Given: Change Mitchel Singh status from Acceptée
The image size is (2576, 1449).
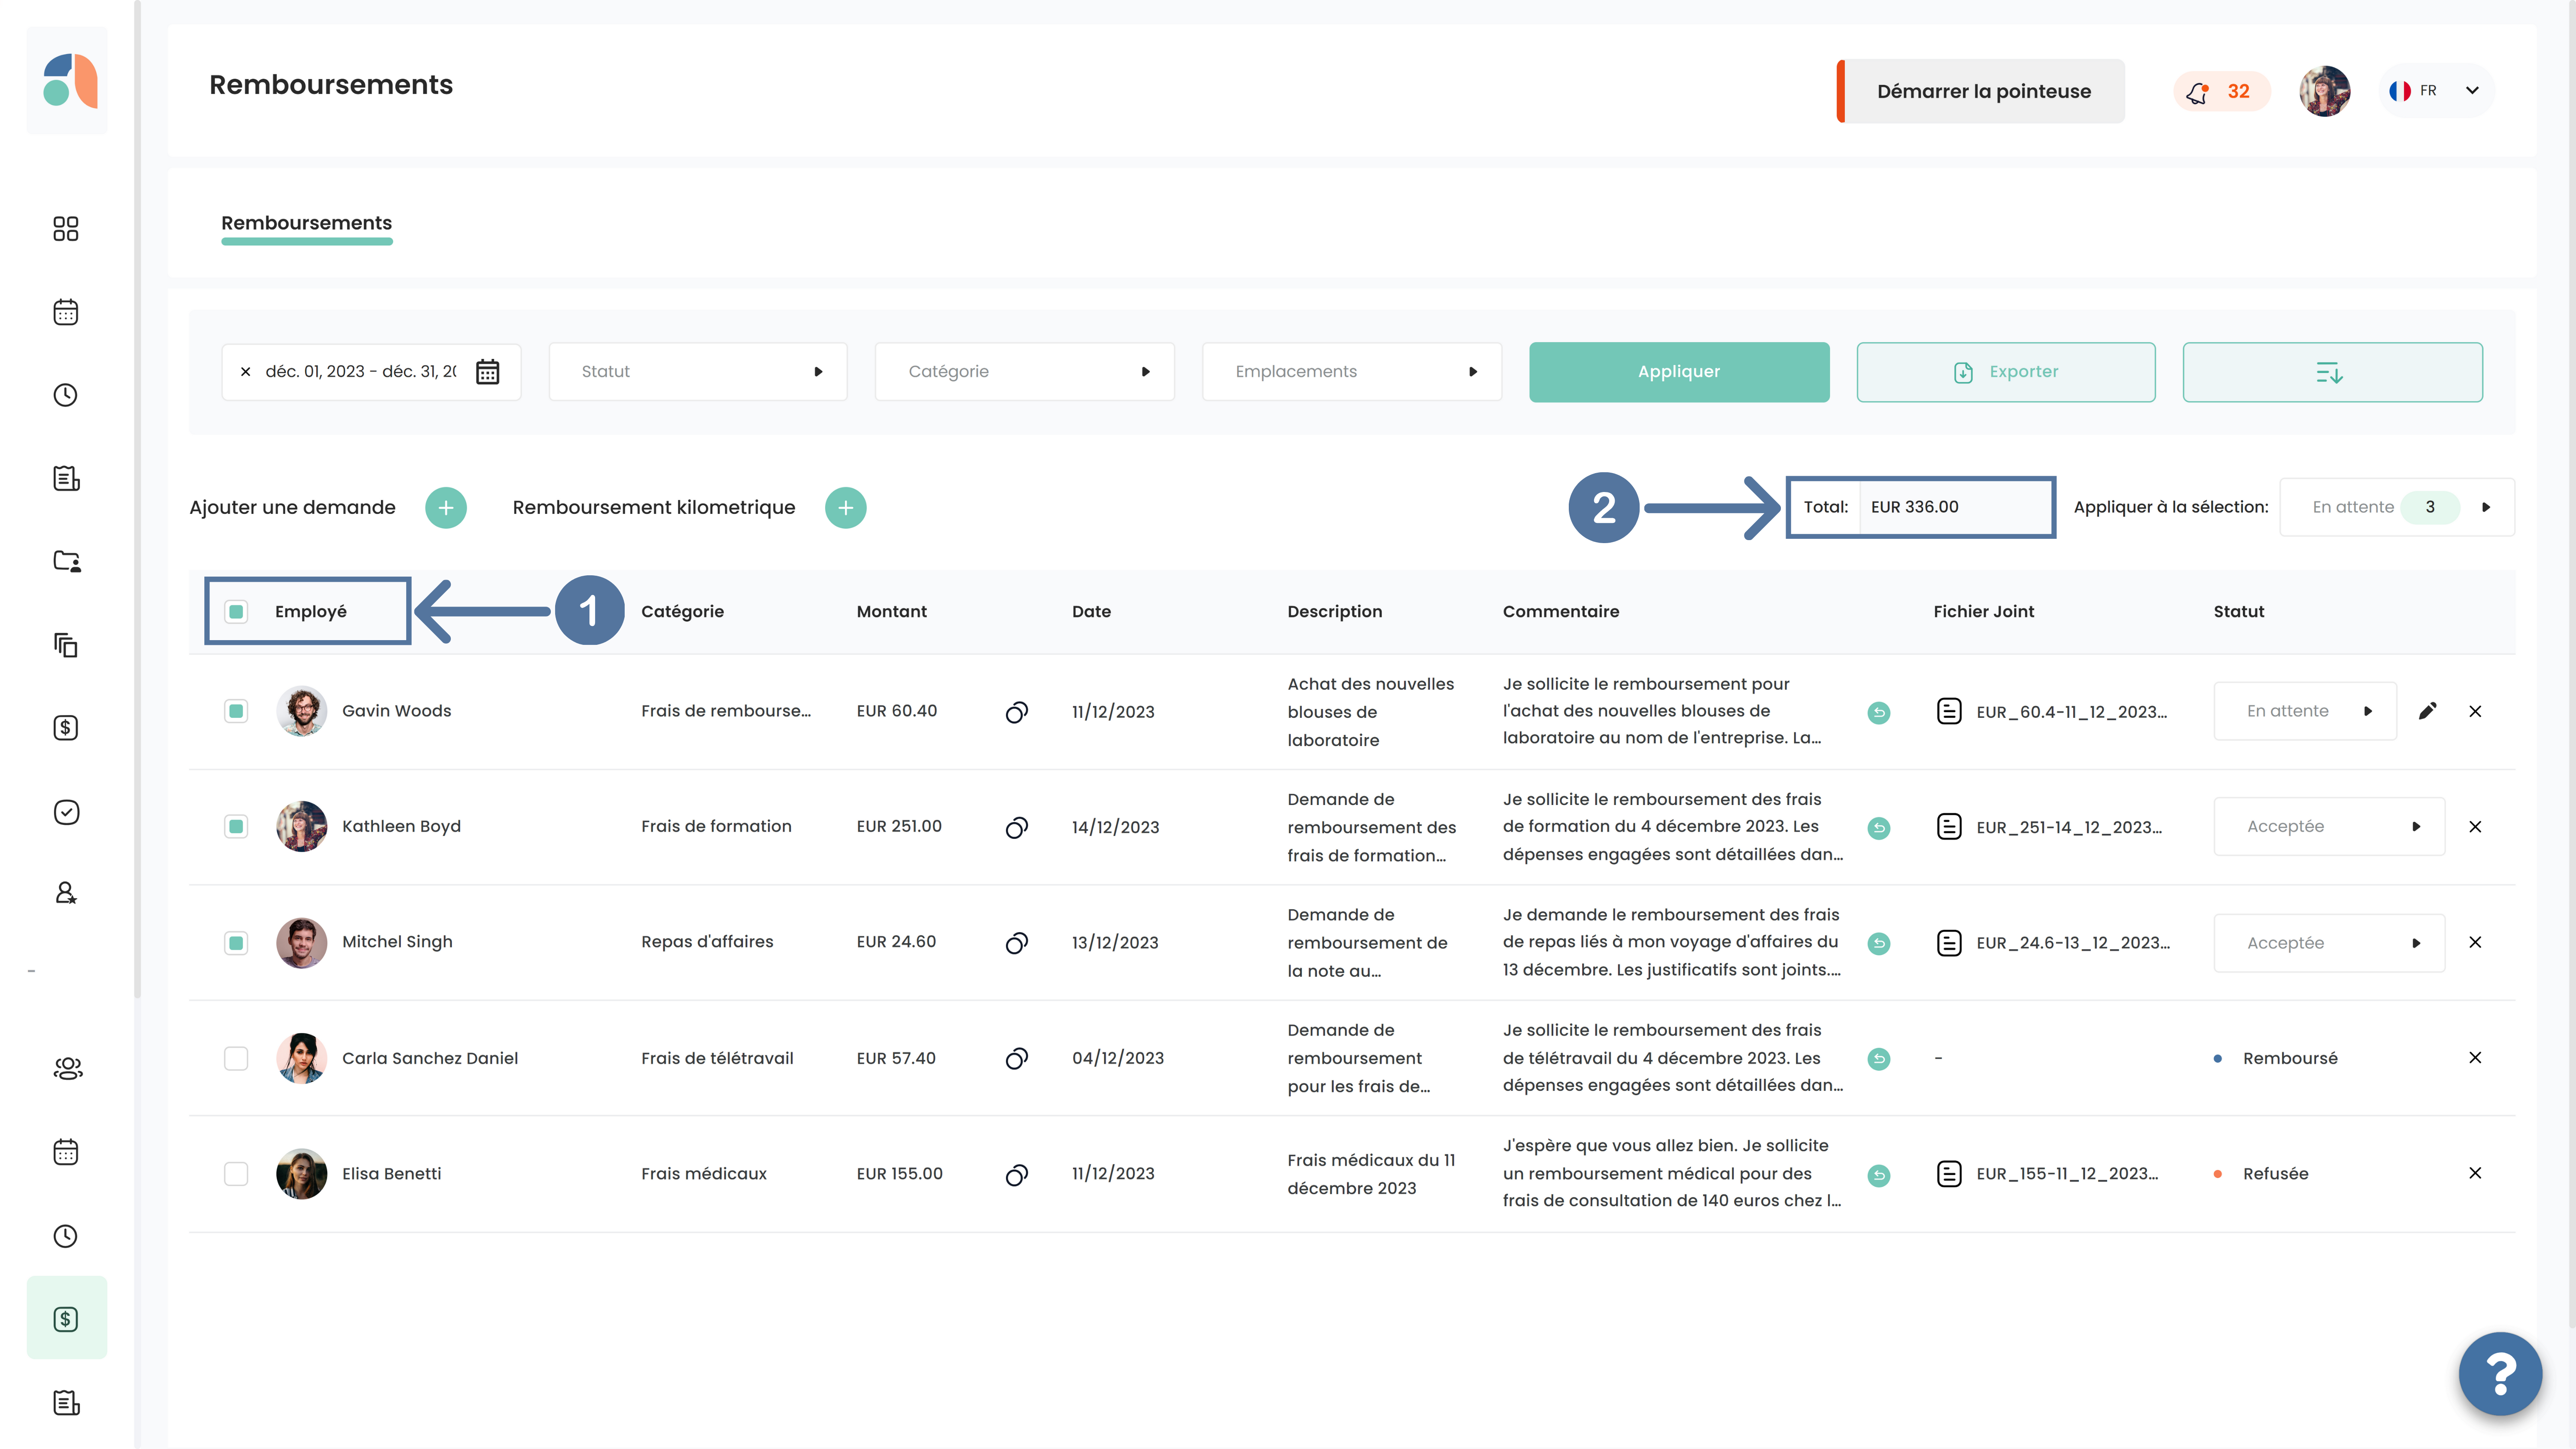Looking at the screenshot, I should [x=2329, y=943].
